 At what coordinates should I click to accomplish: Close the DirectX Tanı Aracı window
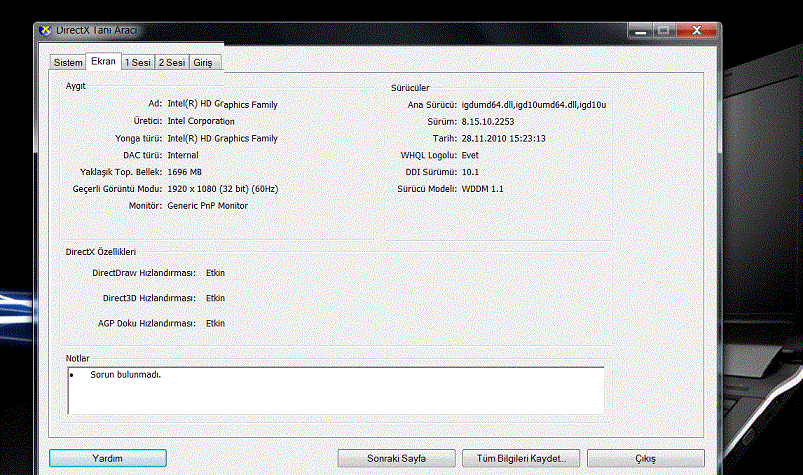click(696, 31)
